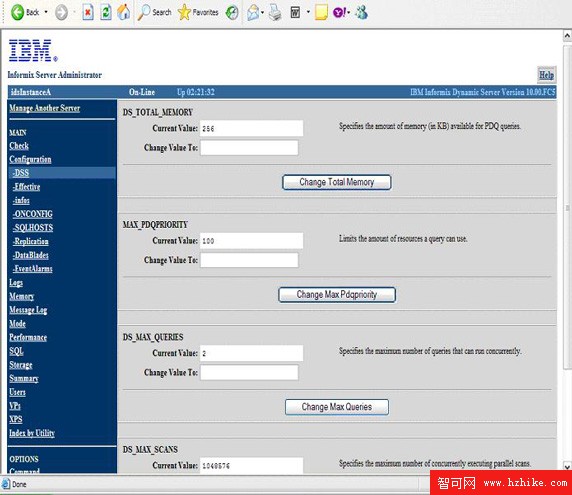Image resolution: width=572 pixels, height=495 pixels.
Task: Open the Logs sidebar link
Action: [16, 283]
